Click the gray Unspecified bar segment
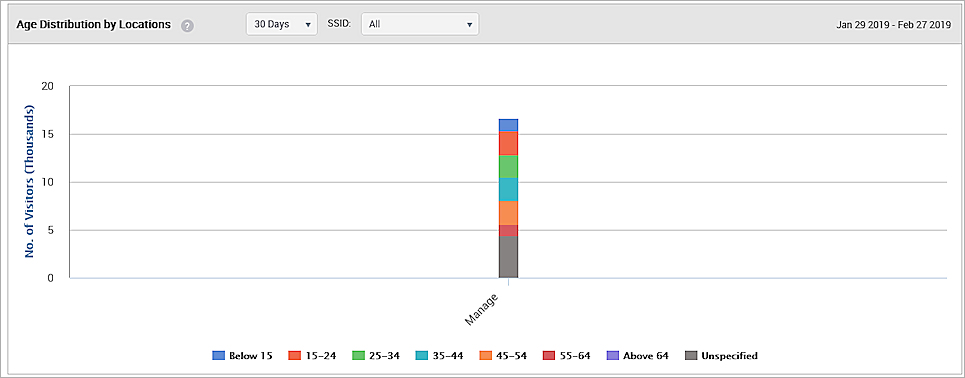 (508, 257)
